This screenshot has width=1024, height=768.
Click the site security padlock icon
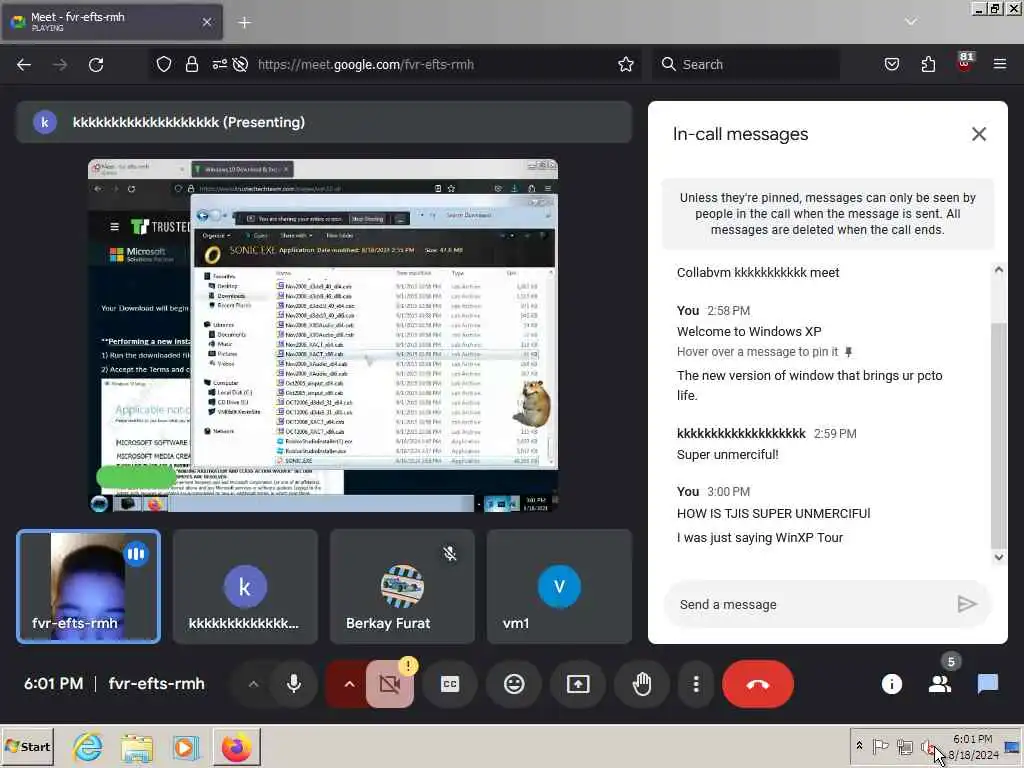point(191,64)
